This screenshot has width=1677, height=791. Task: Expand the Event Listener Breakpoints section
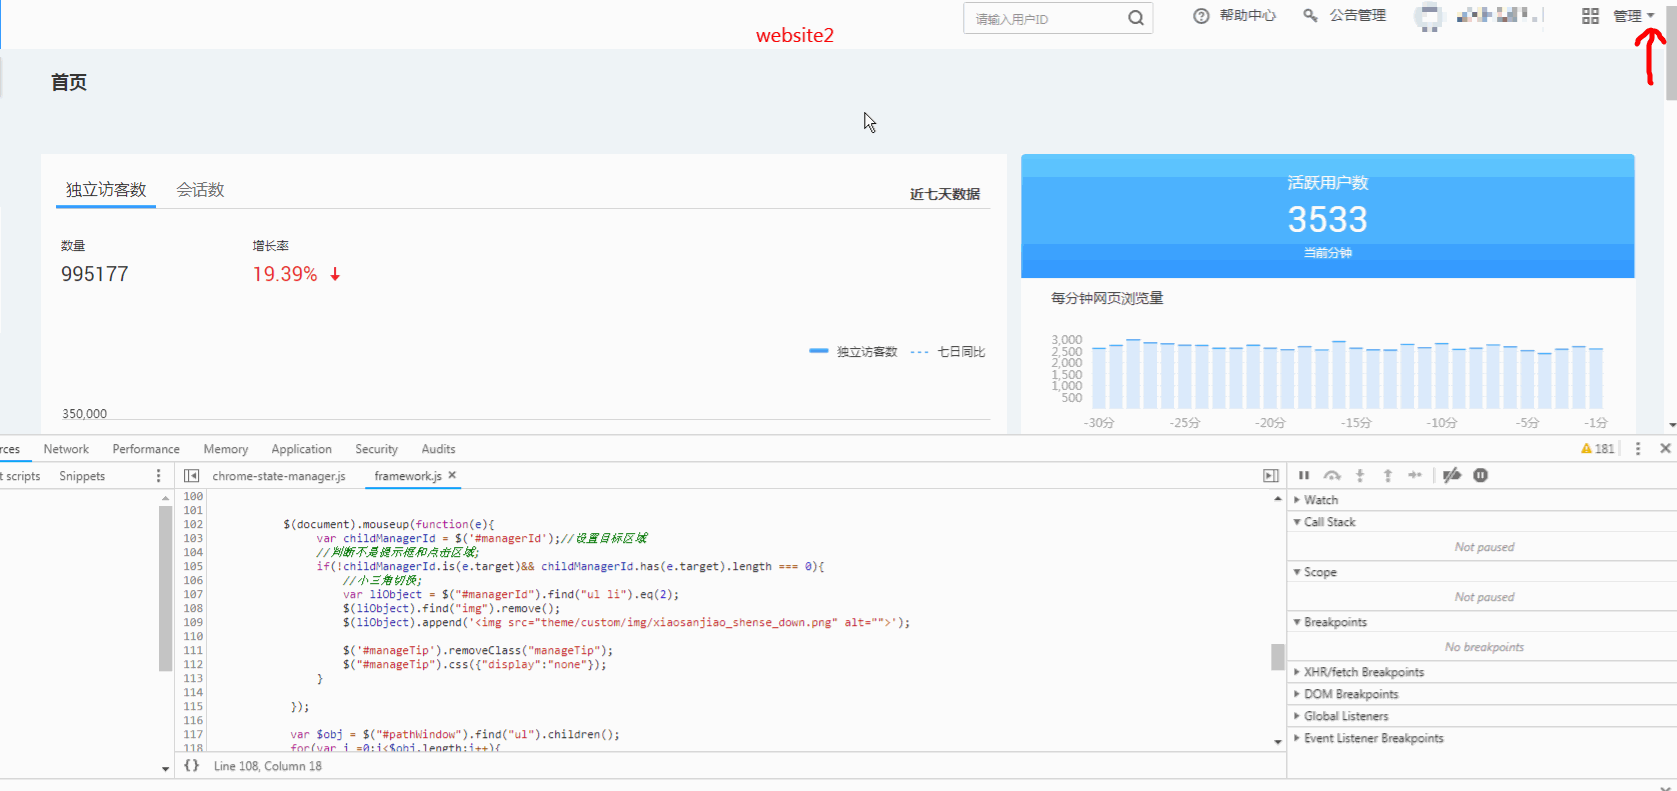click(x=1369, y=738)
